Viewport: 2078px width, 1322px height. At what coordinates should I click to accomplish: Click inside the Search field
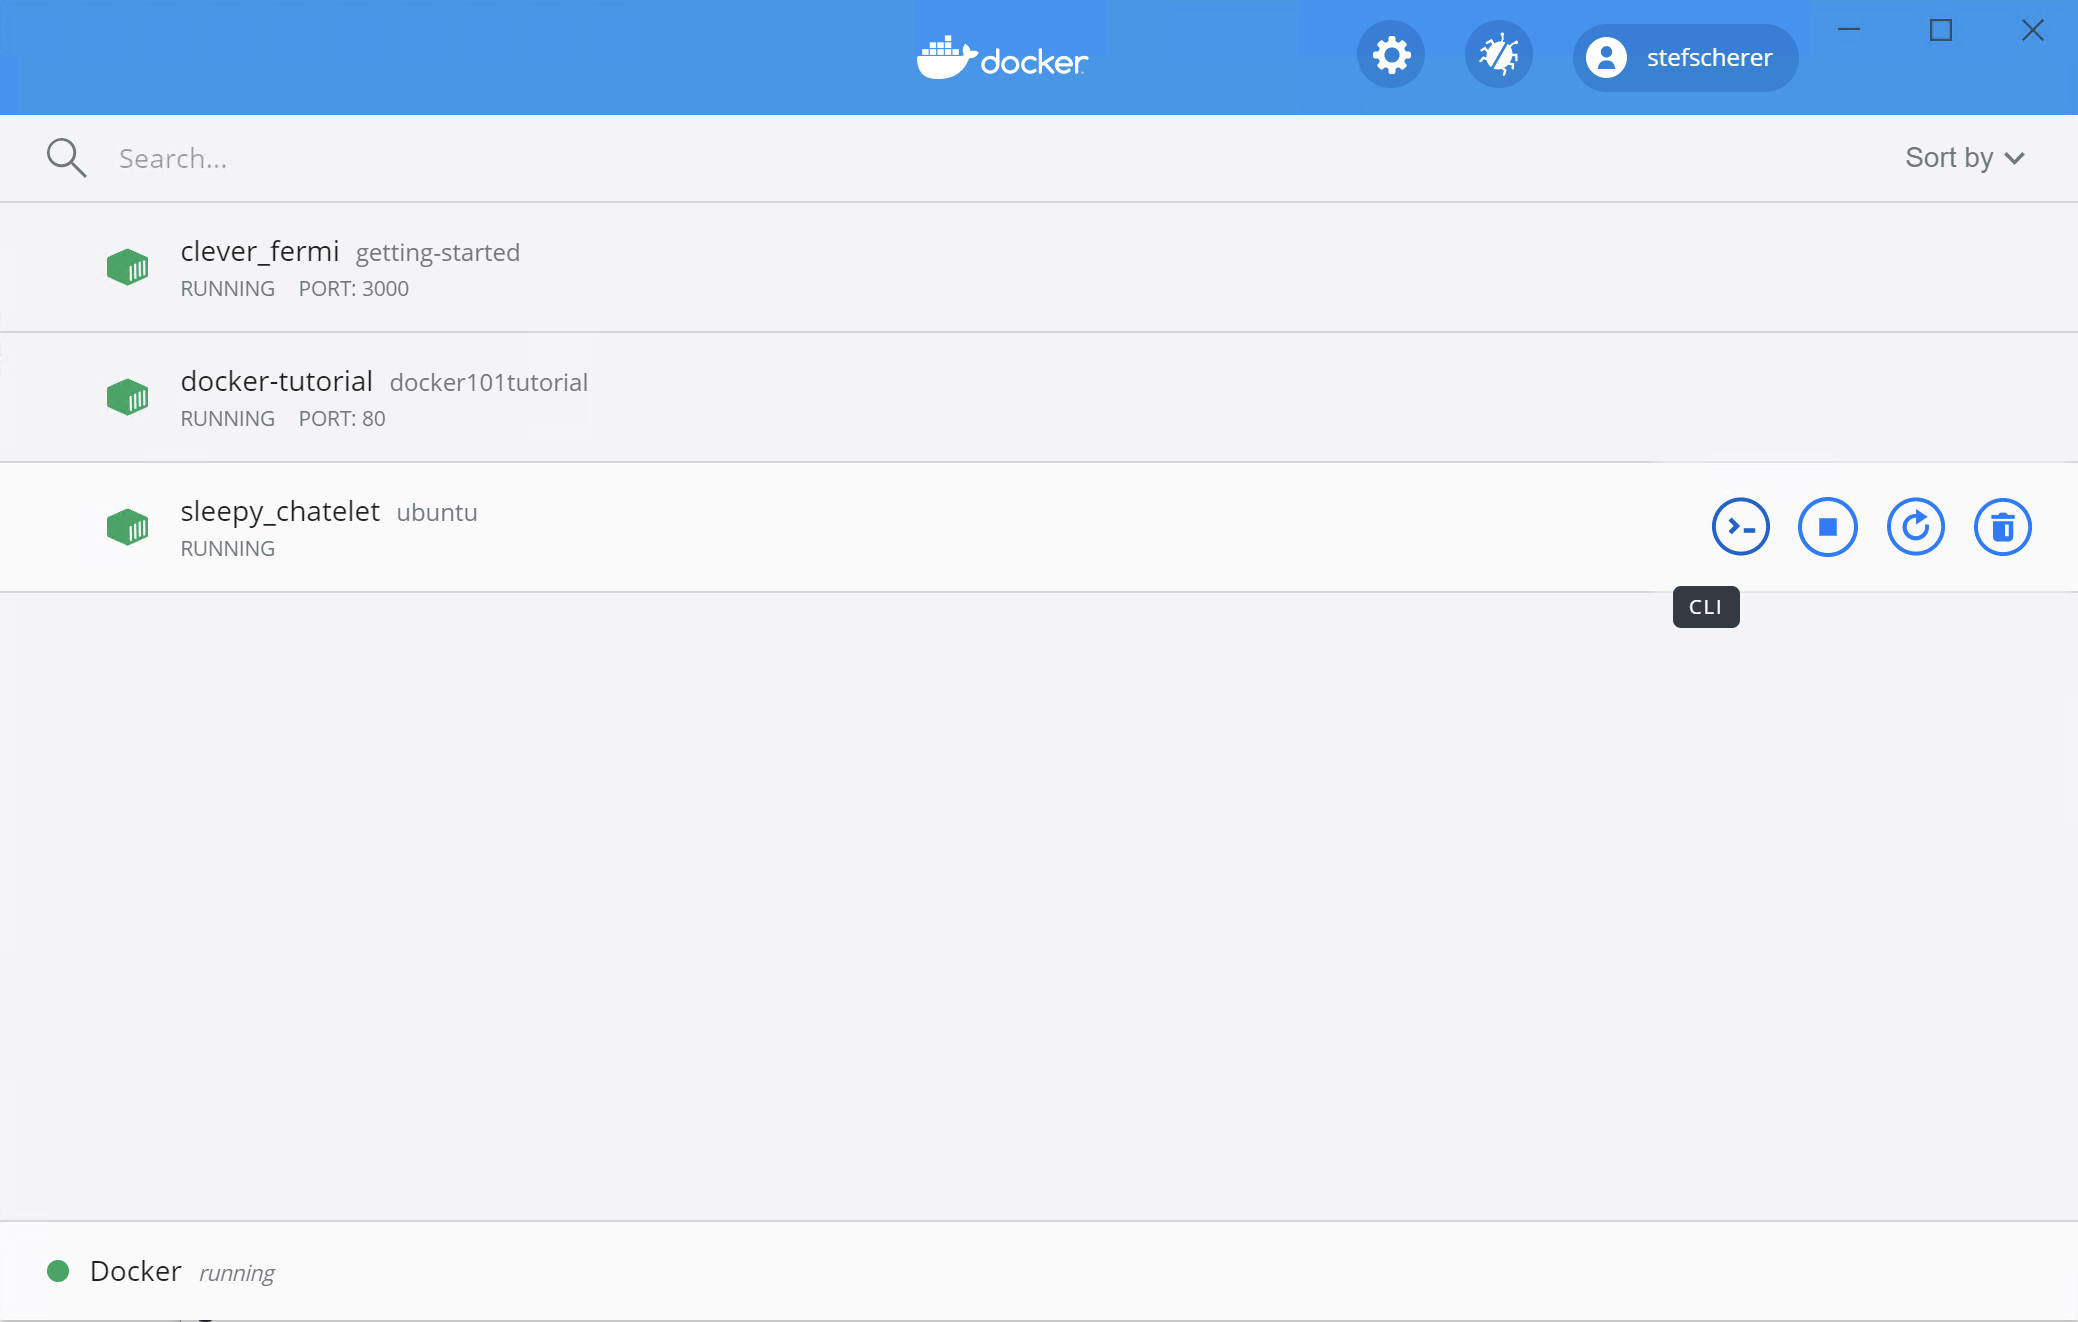tap(400, 157)
